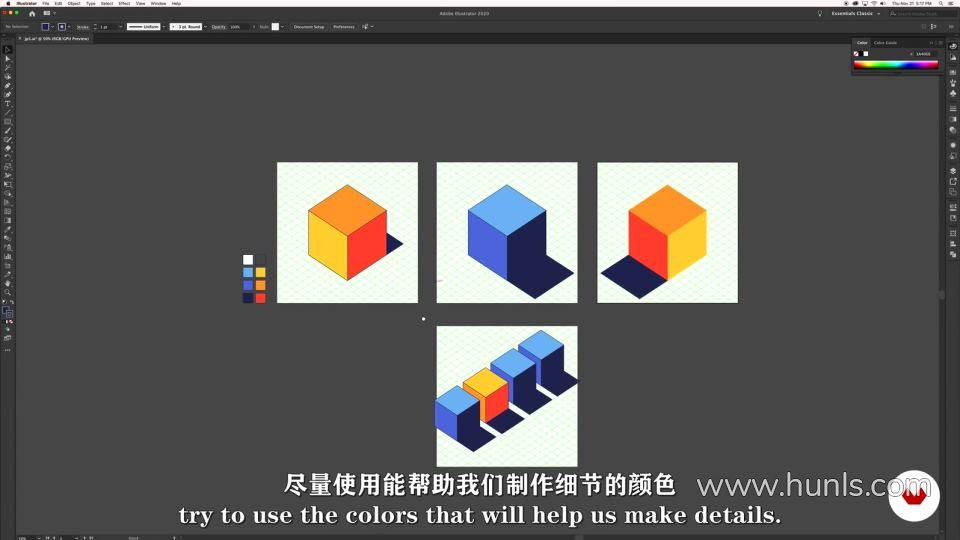Select the Rotate tool
This screenshot has width=960, height=540.
[x=7, y=157]
